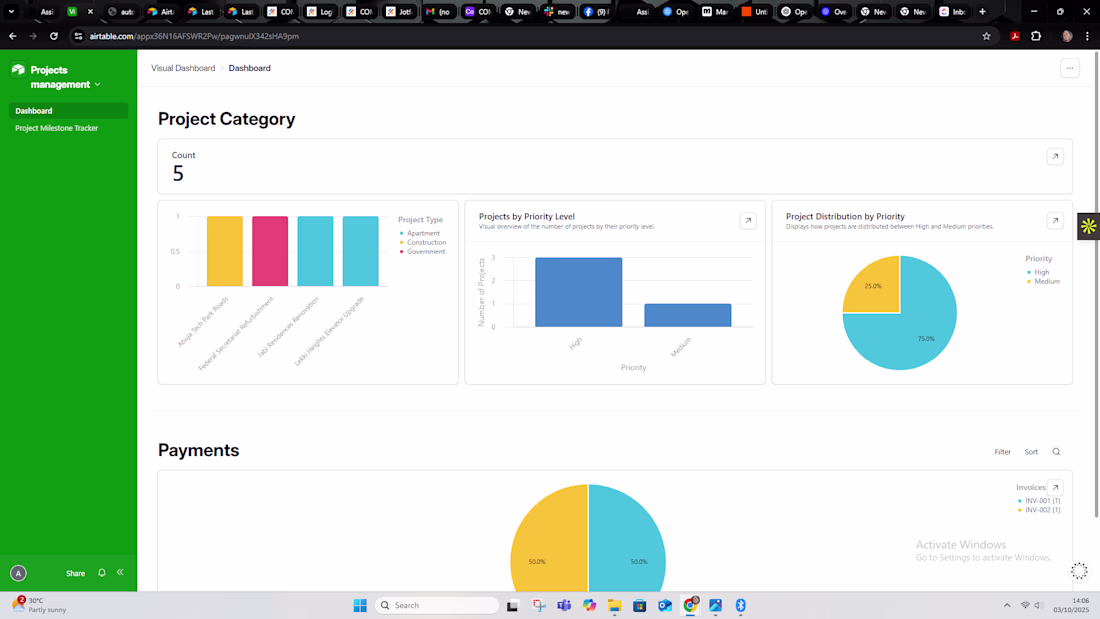
Task: Open the account avatar A
Action: 18,573
